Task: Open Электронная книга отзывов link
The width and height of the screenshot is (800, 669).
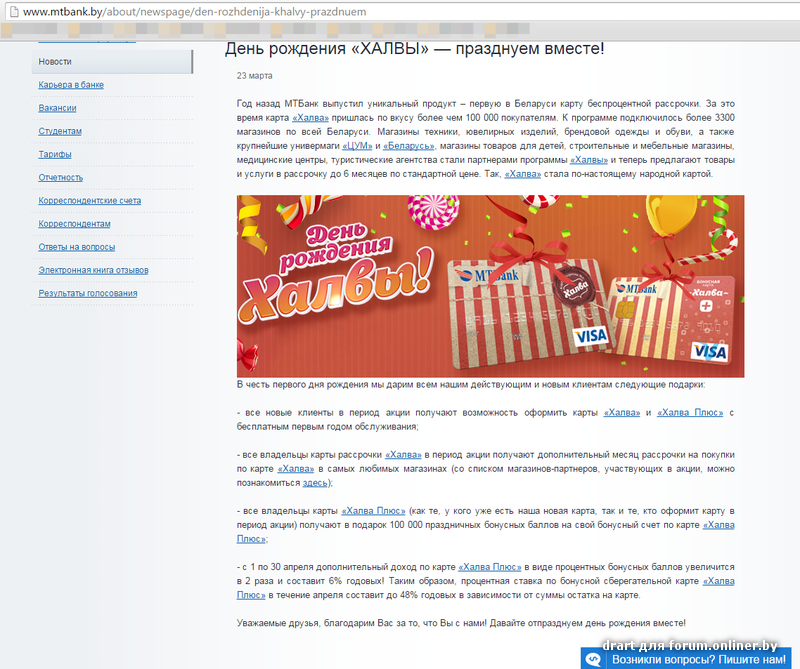Action: [93, 270]
